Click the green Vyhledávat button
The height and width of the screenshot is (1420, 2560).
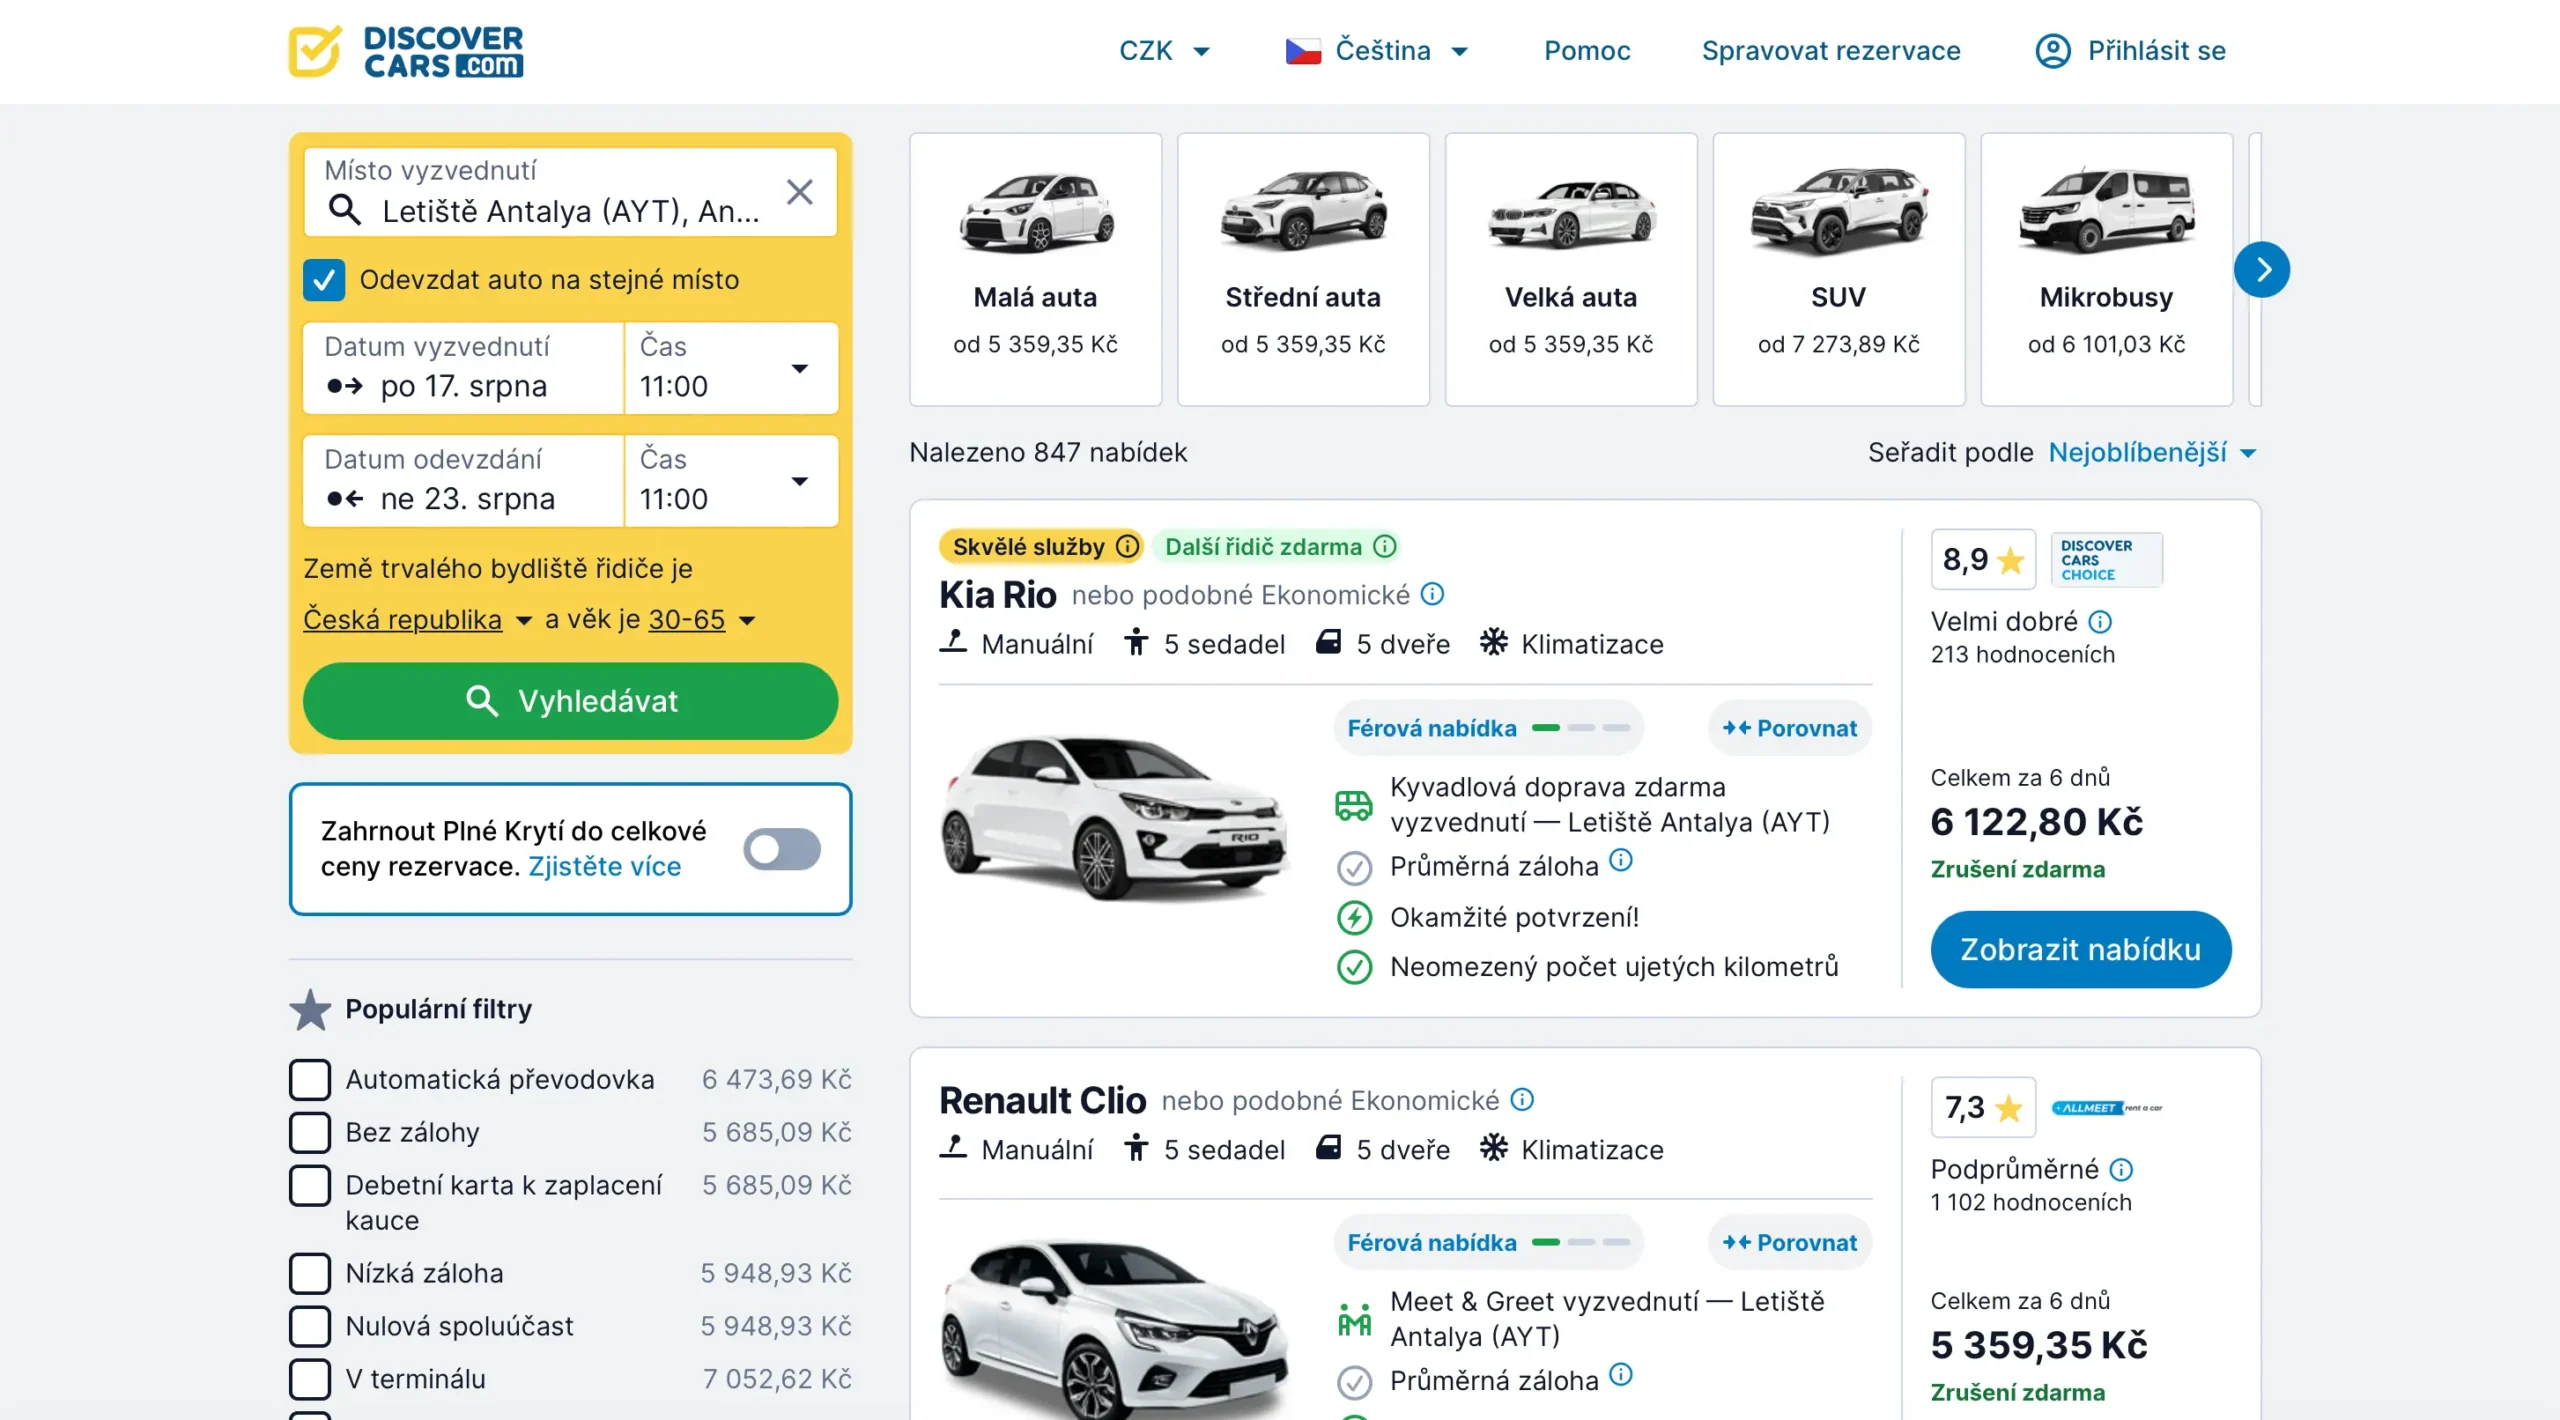pos(571,701)
